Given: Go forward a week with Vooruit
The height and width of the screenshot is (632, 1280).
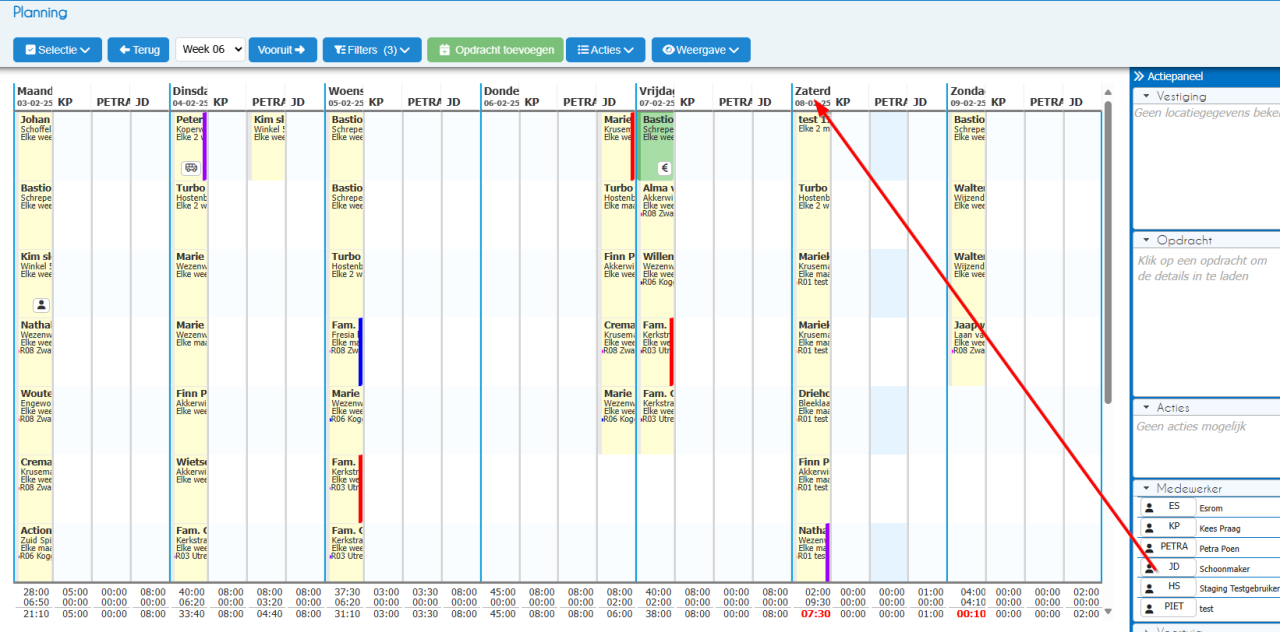Looking at the screenshot, I should (x=283, y=50).
